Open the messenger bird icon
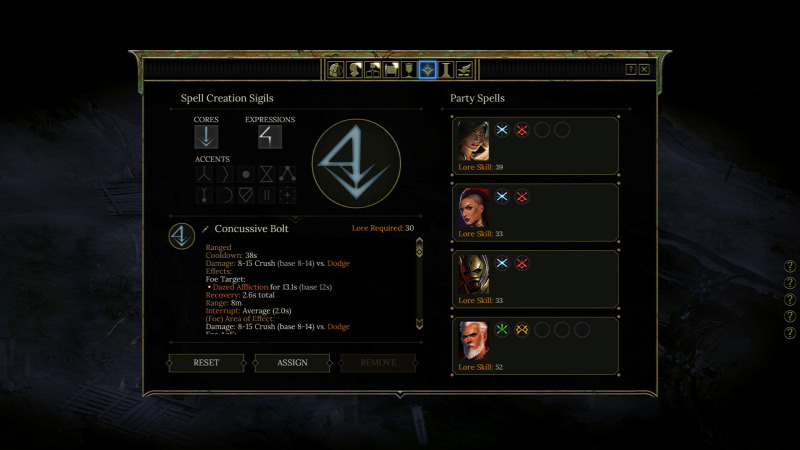The image size is (800, 450). (x=464, y=69)
